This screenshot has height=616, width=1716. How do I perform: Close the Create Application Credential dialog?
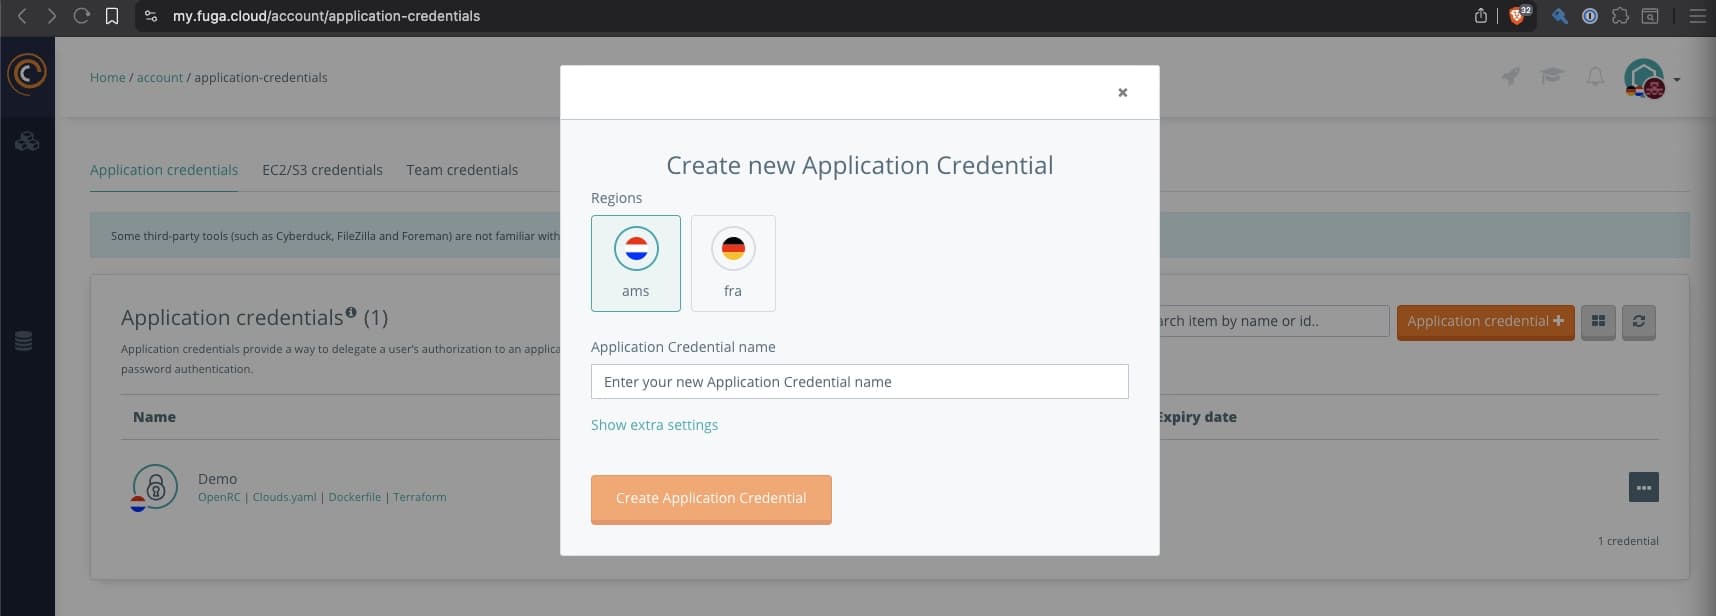1122,92
